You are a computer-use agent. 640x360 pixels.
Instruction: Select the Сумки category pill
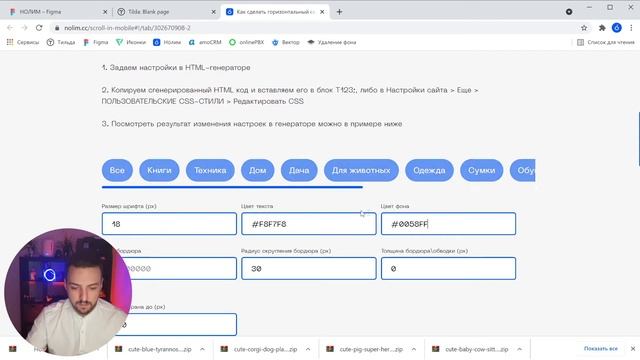click(482, 170)
